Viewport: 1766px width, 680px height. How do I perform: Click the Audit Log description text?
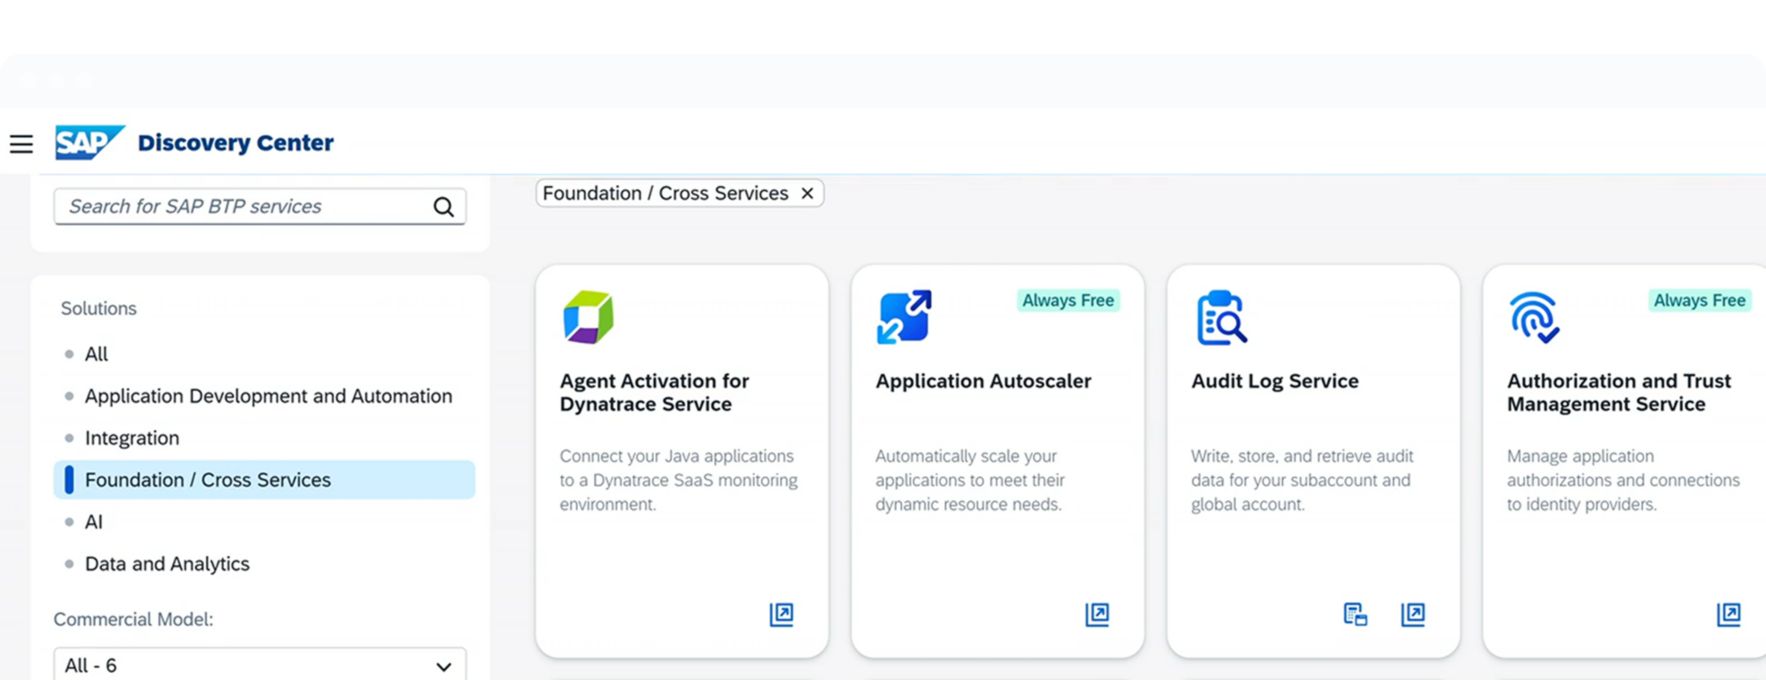(1302, 480)
